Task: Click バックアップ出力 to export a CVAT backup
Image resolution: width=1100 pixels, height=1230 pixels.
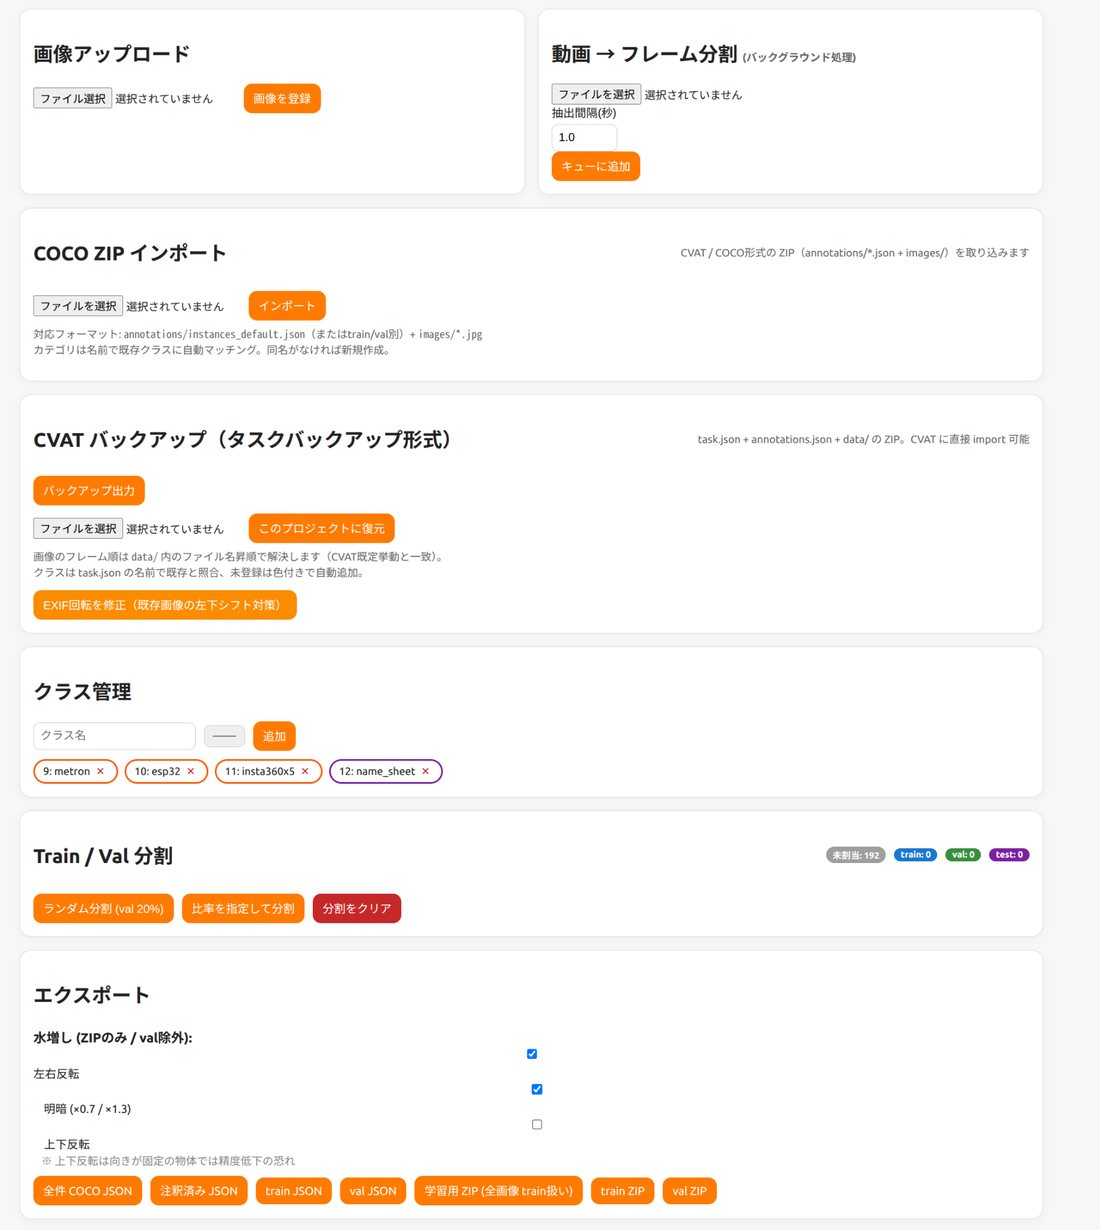Action: pyautogui.click(x=89, y=491)
